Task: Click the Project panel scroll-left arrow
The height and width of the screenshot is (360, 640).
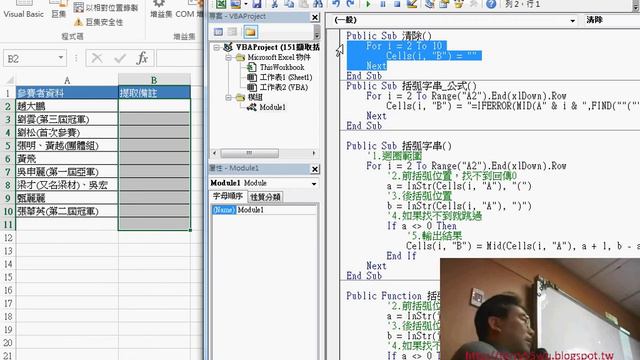Action: tap(215, 153)
